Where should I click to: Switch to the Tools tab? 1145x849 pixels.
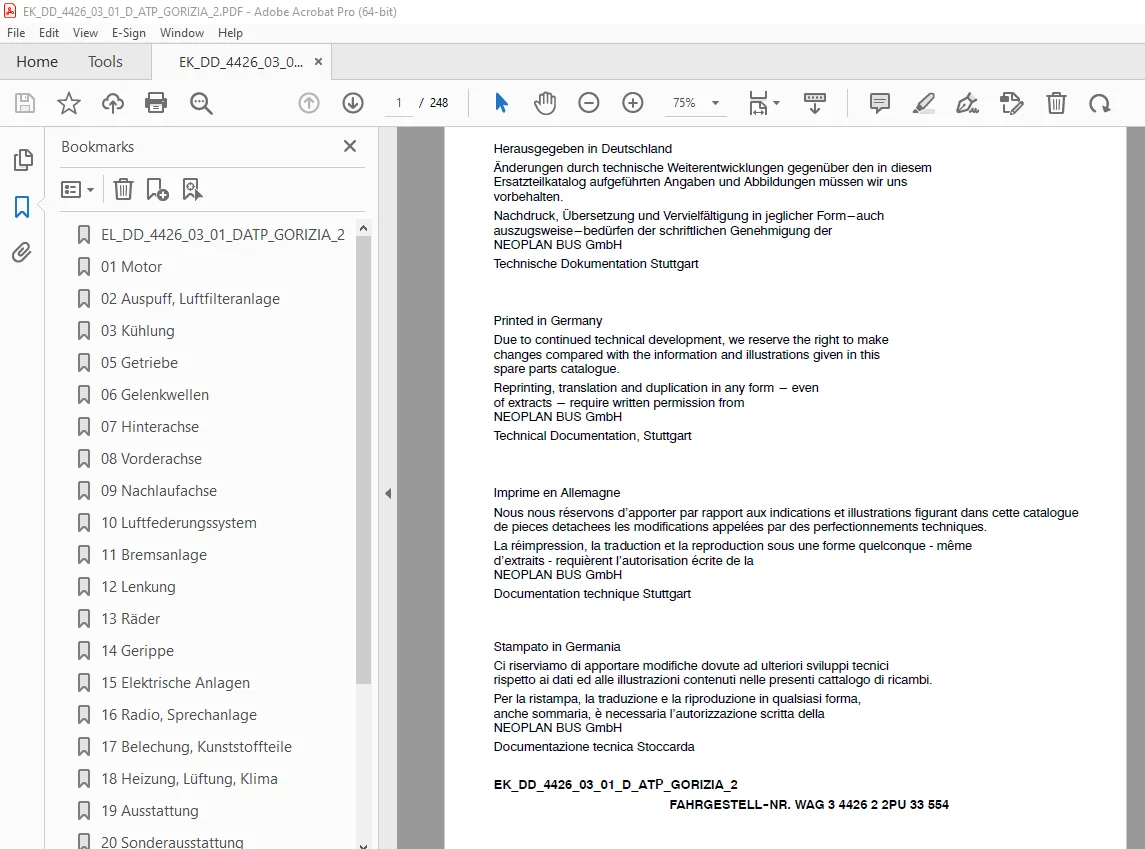coord(105,62)
